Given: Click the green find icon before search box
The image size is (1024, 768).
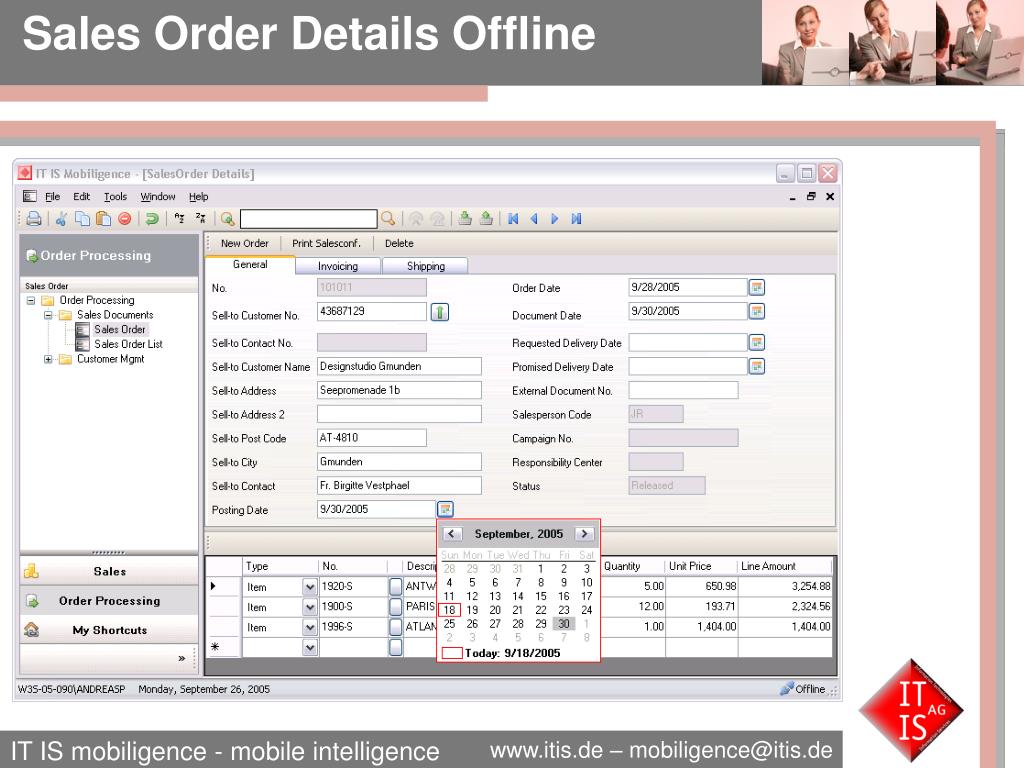Looking at the screenshot, I should pos(227,219).
